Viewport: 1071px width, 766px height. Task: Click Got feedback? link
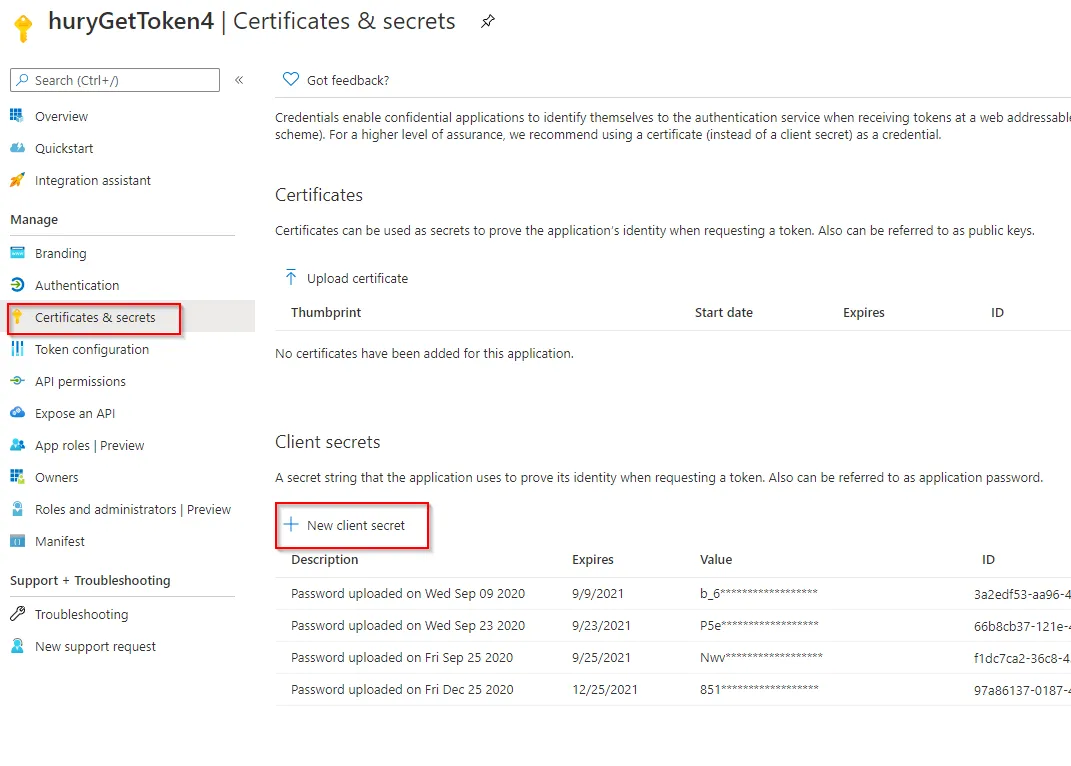348,81
